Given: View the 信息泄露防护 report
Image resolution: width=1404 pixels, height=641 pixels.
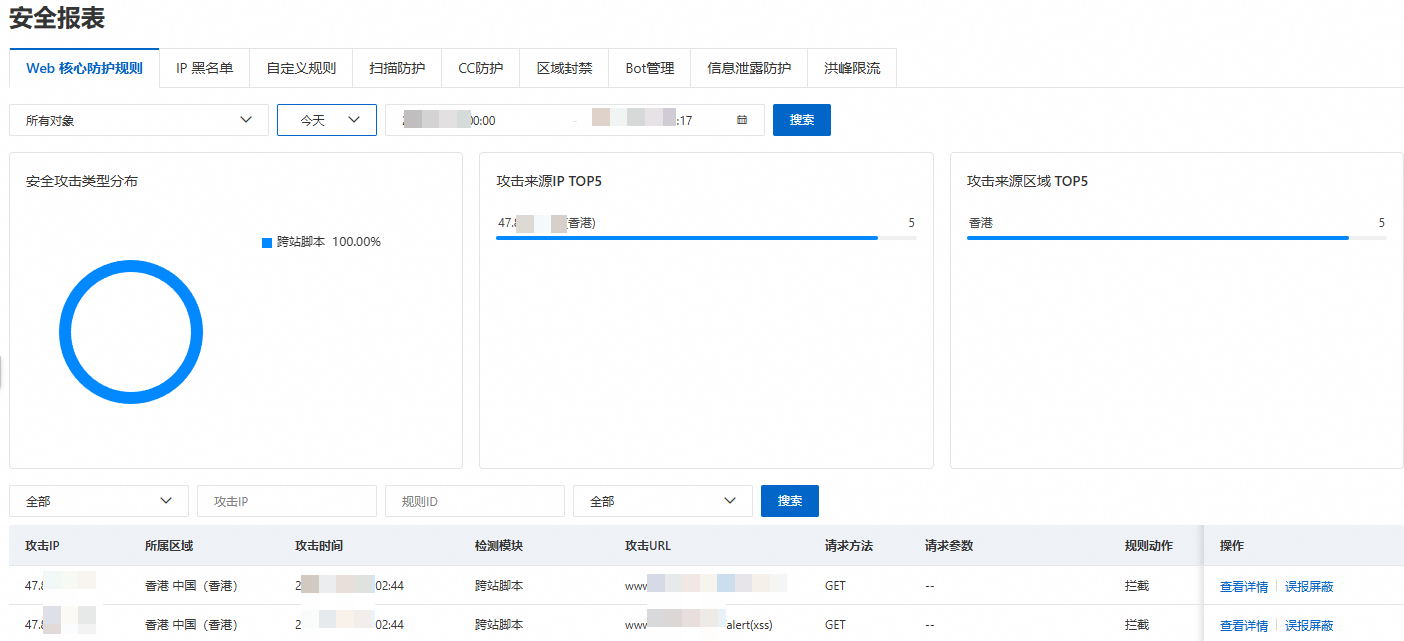Looking at the screenshot, I should (x=749, y=68).
